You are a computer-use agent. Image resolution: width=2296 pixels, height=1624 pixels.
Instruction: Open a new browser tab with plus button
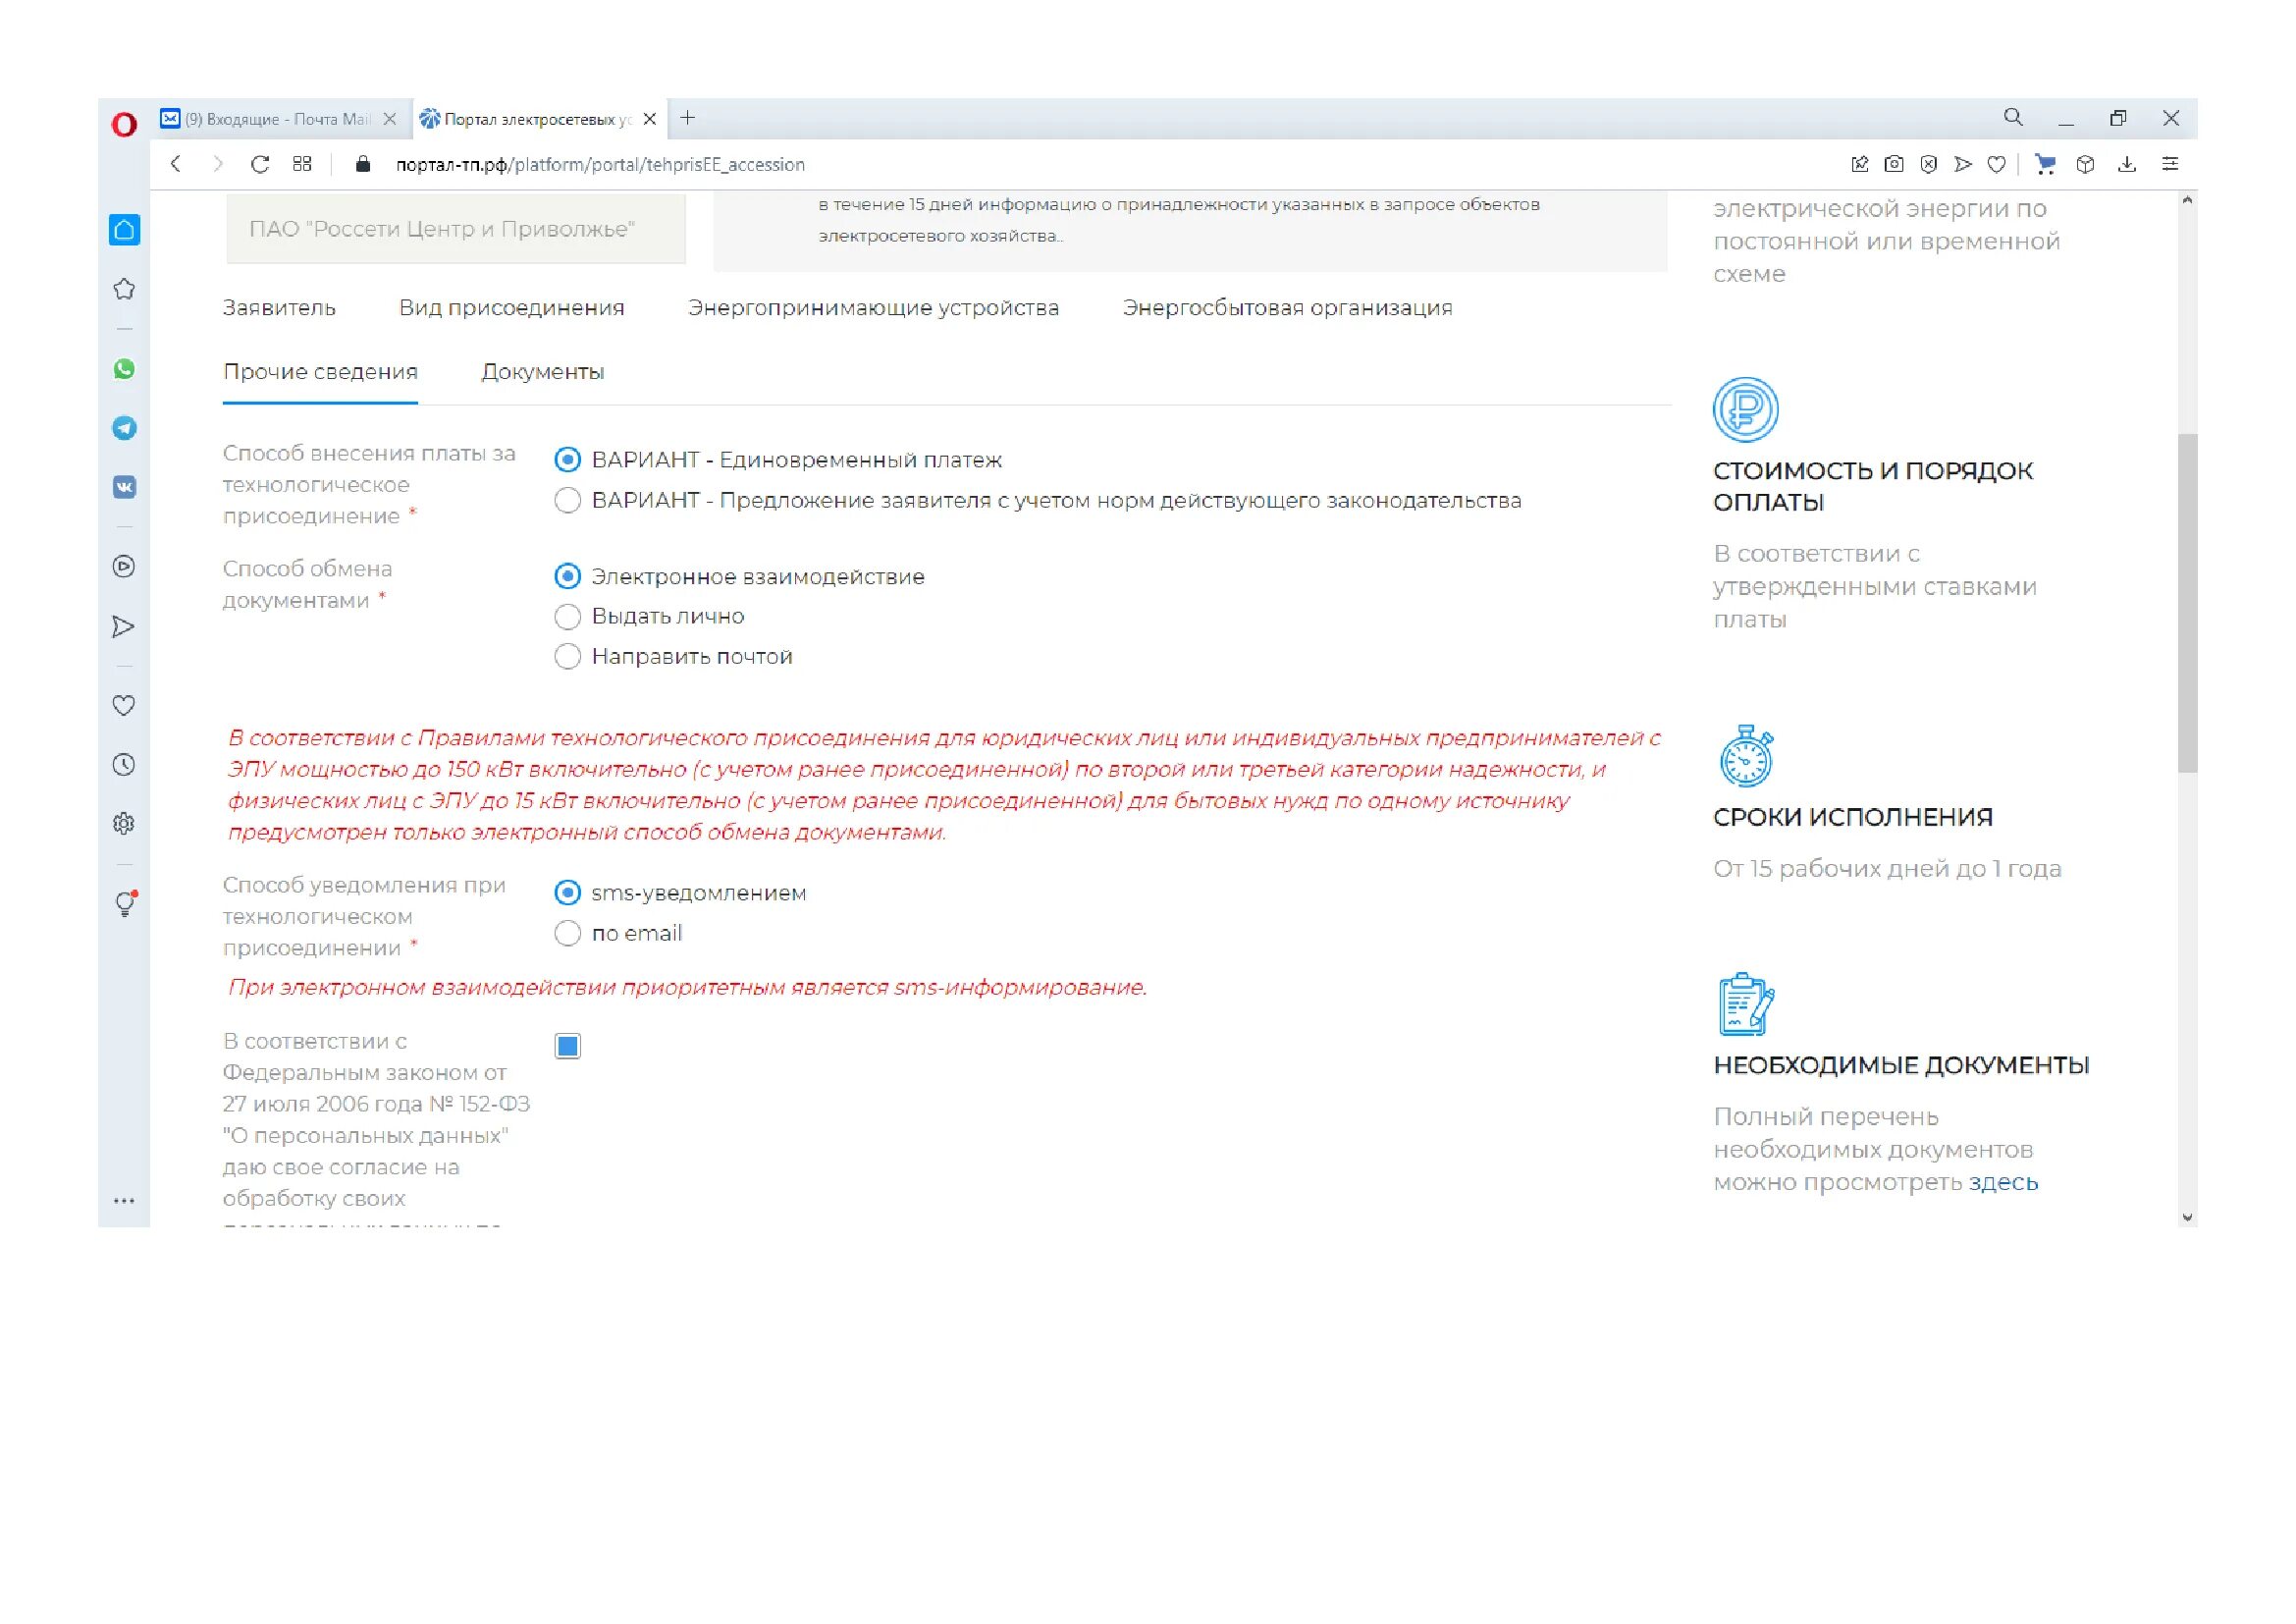click(688, 118)
